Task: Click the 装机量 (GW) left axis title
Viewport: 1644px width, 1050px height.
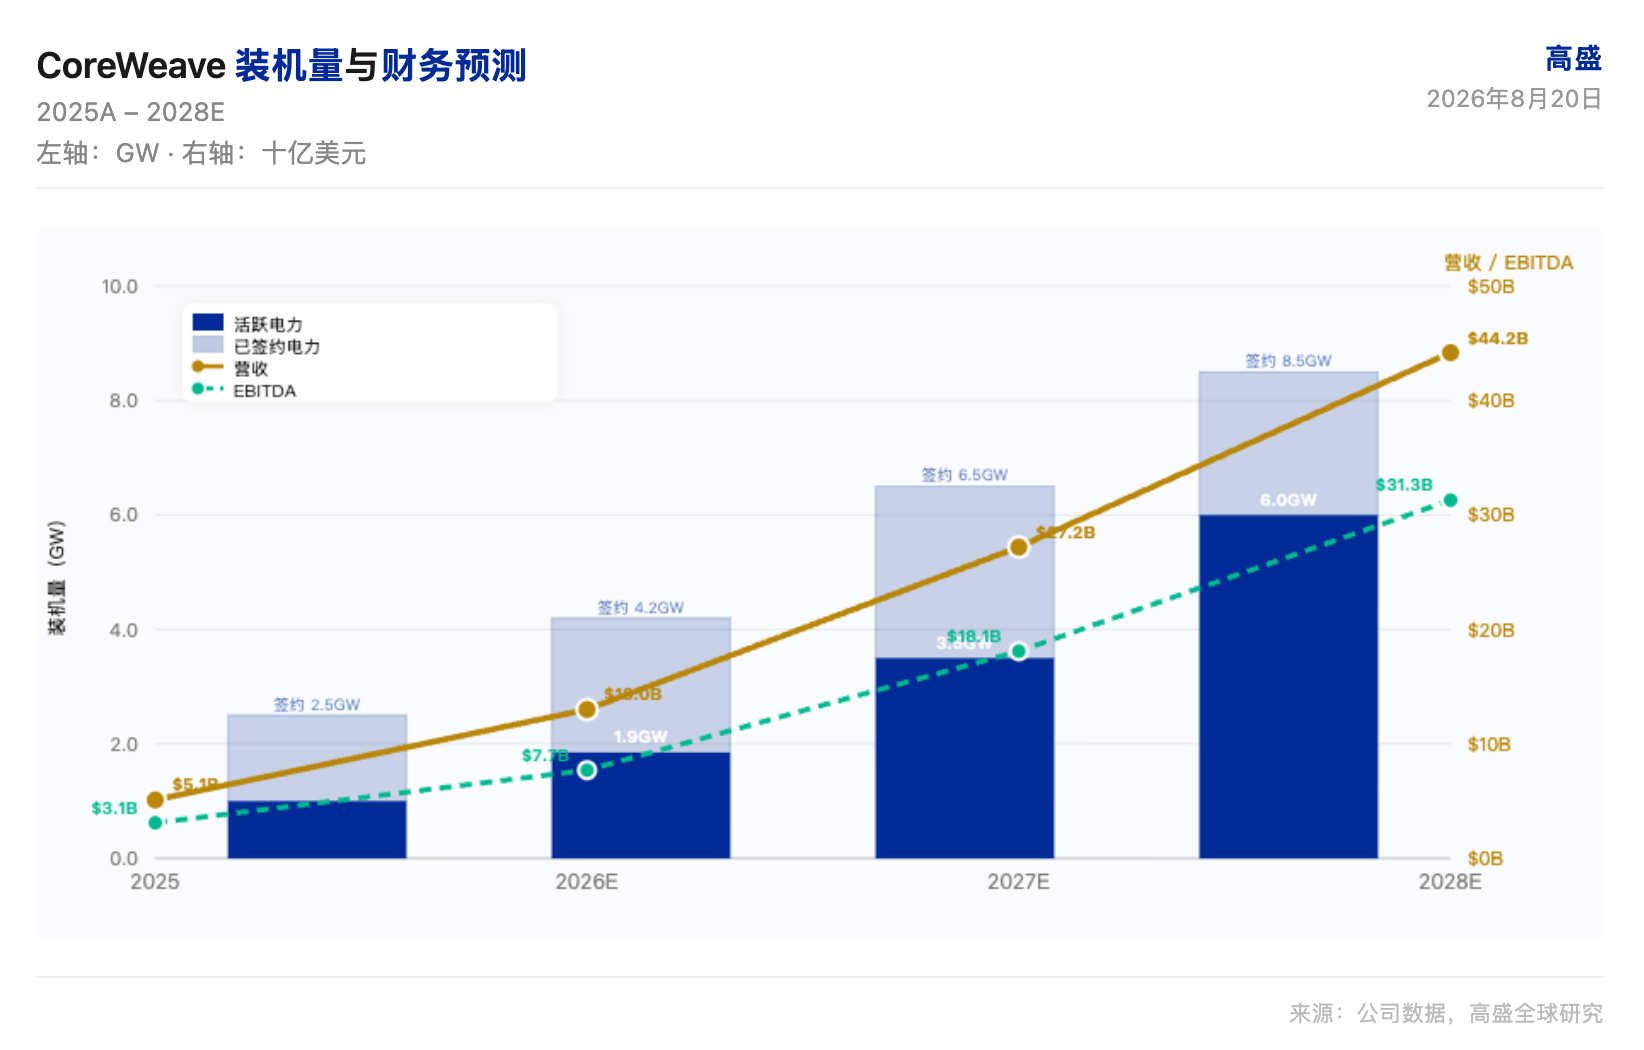Action: (57, 577)
